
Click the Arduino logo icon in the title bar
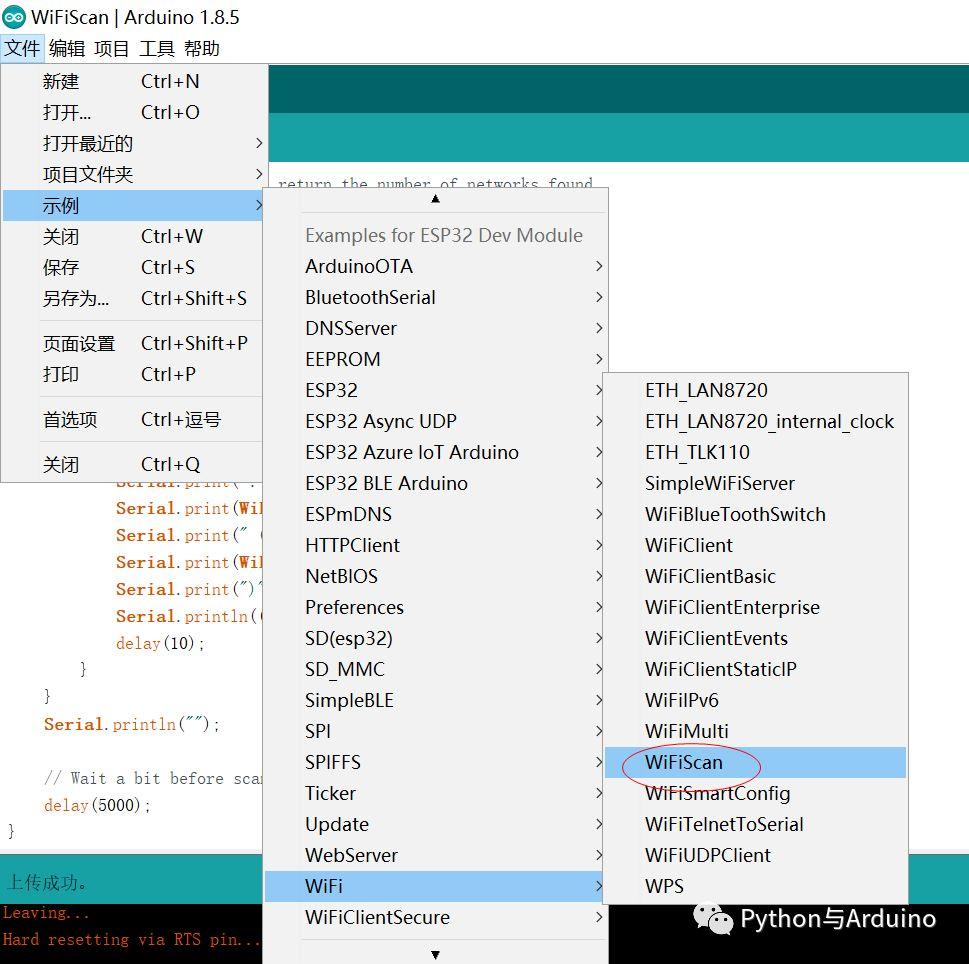(14, 17)
